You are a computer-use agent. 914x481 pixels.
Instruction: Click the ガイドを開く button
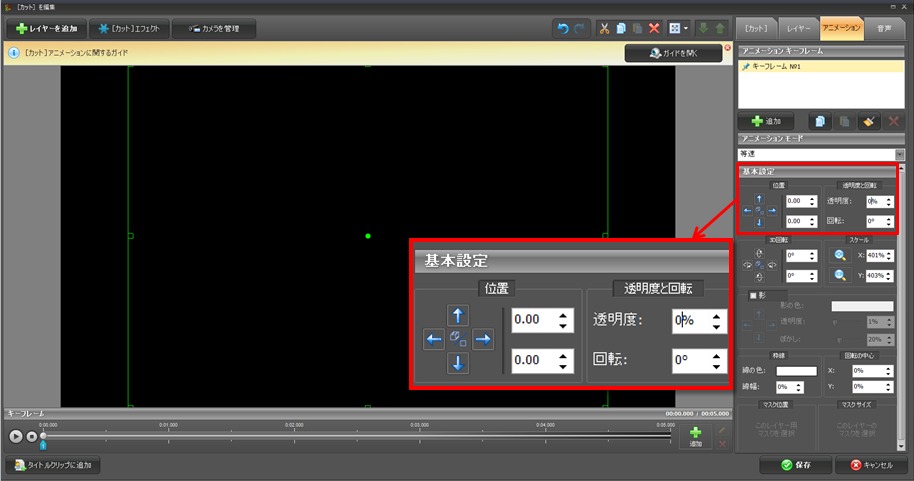tap(673, 53)
